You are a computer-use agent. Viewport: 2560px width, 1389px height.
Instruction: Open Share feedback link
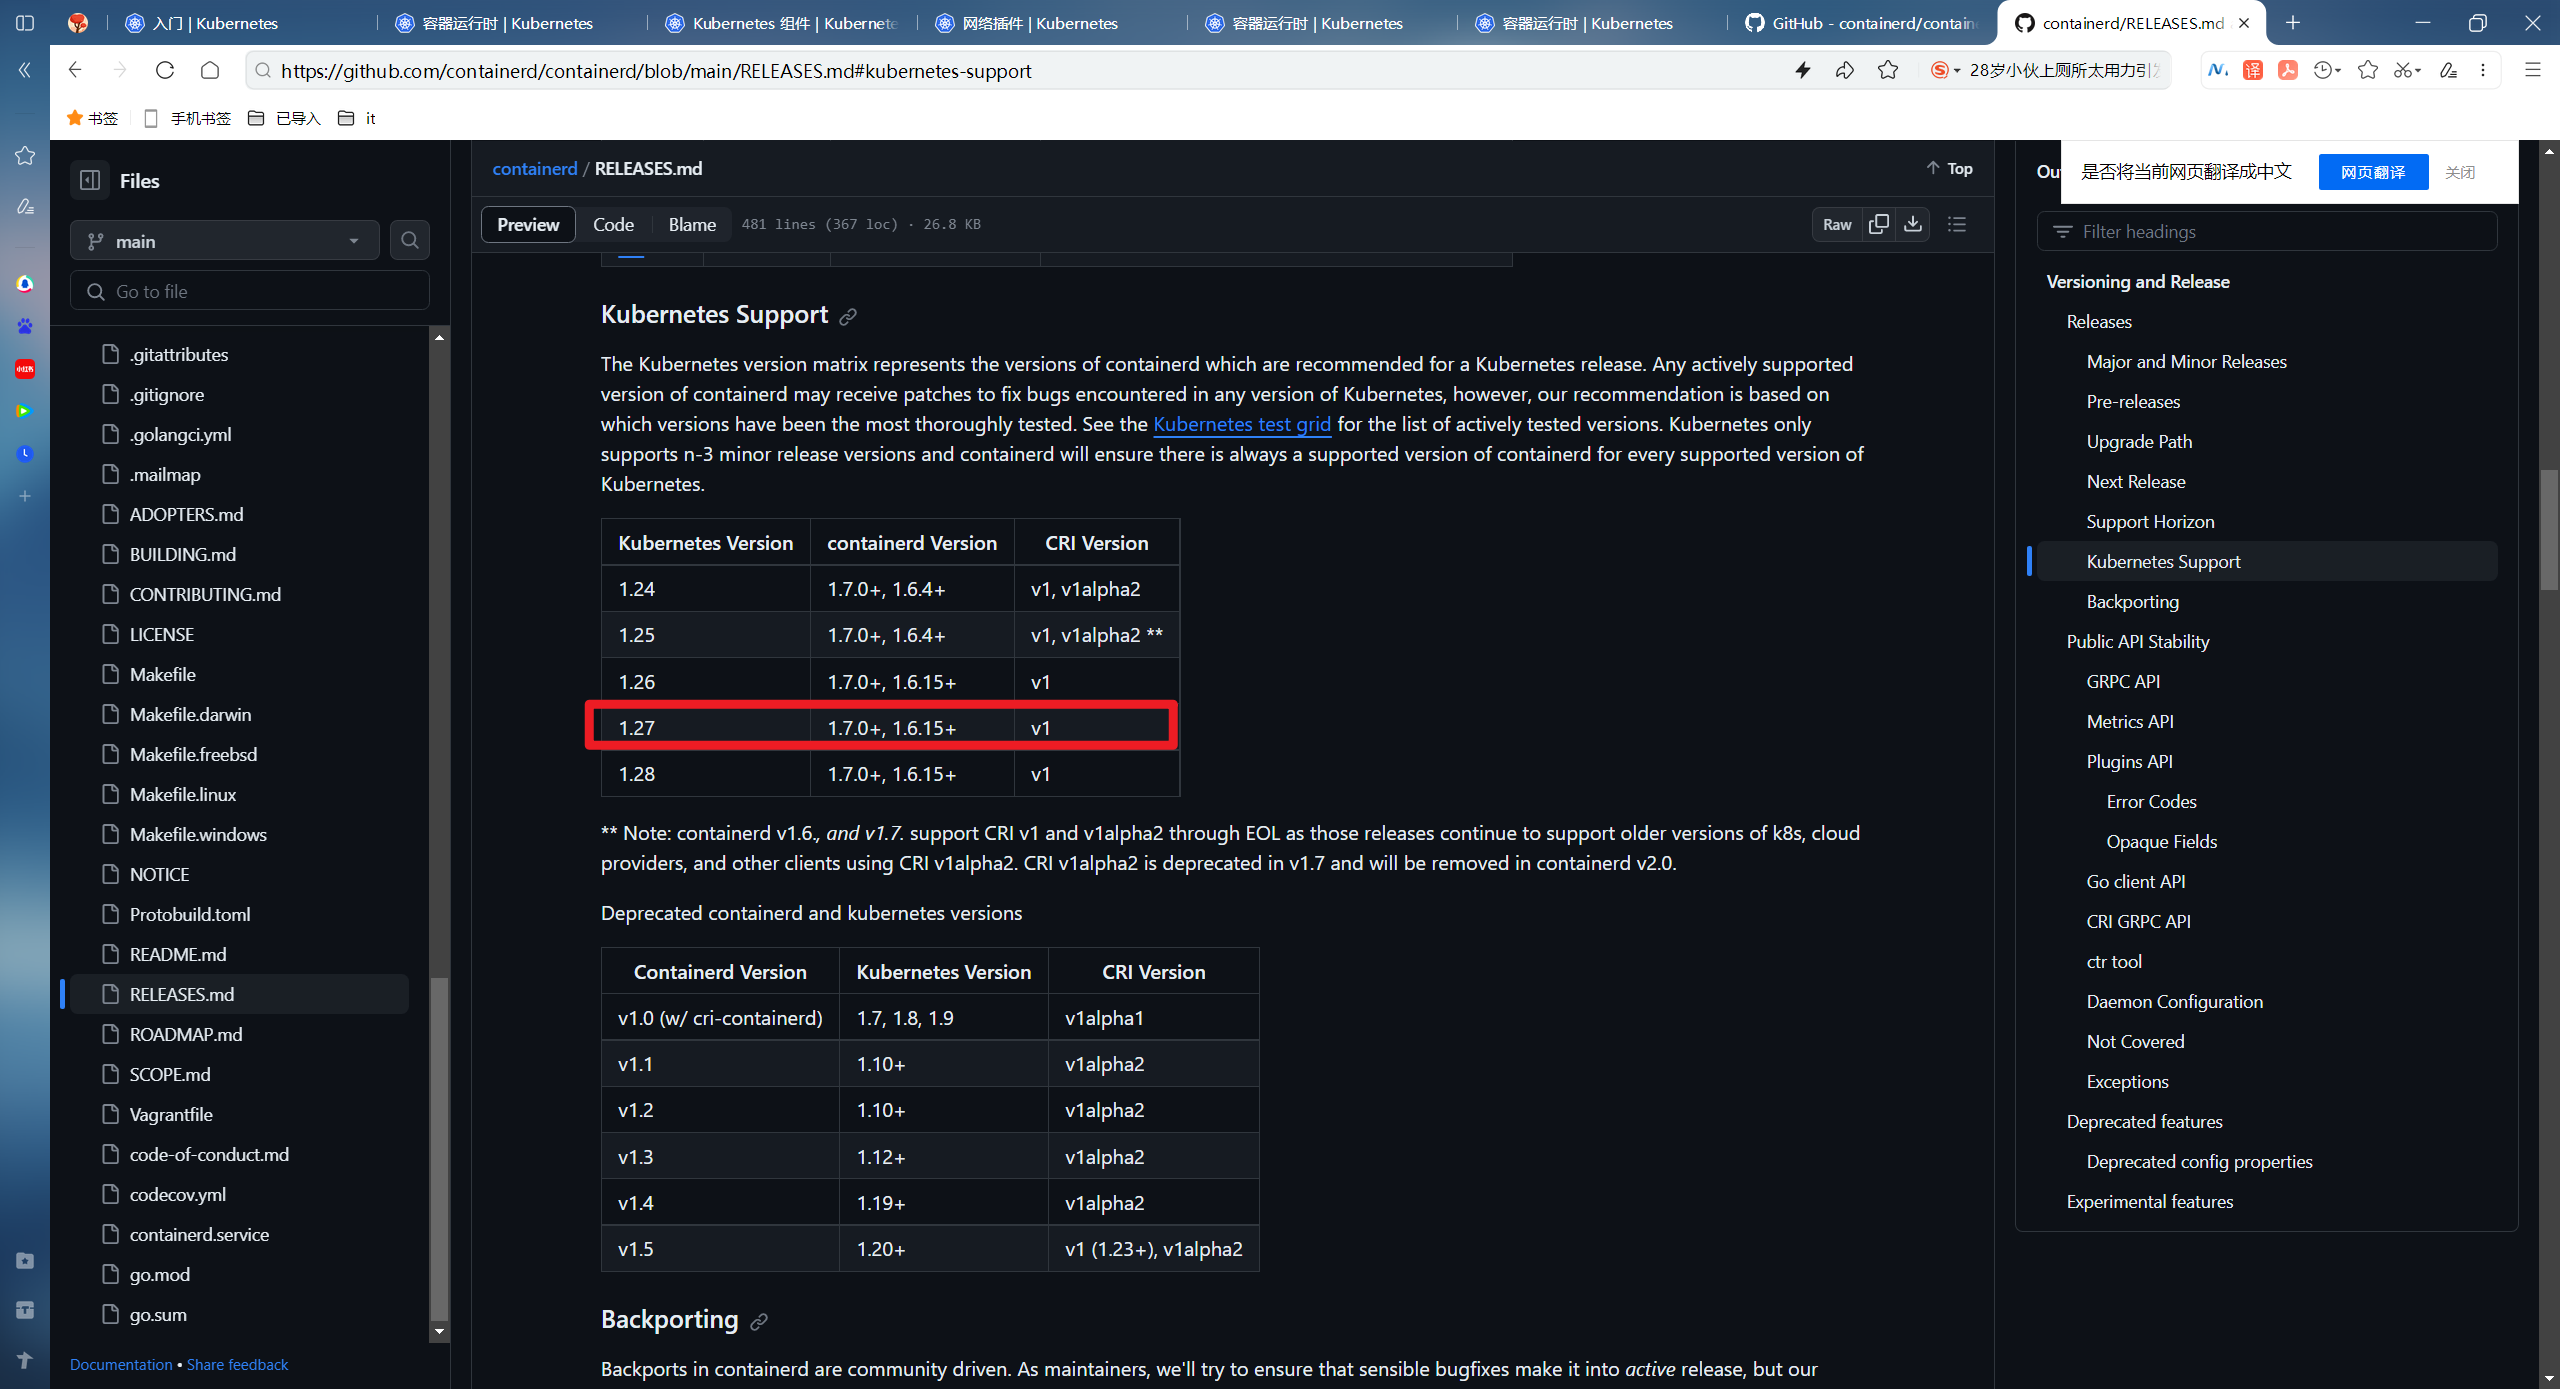click(237, 1365)
